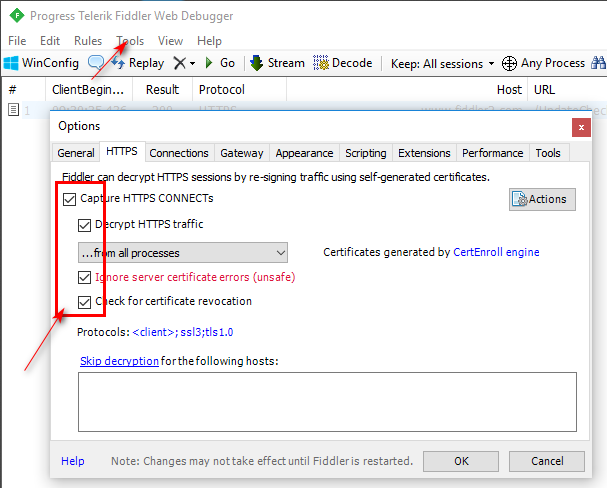
Task: Open the Performance tab
Action: click(492, 153)
